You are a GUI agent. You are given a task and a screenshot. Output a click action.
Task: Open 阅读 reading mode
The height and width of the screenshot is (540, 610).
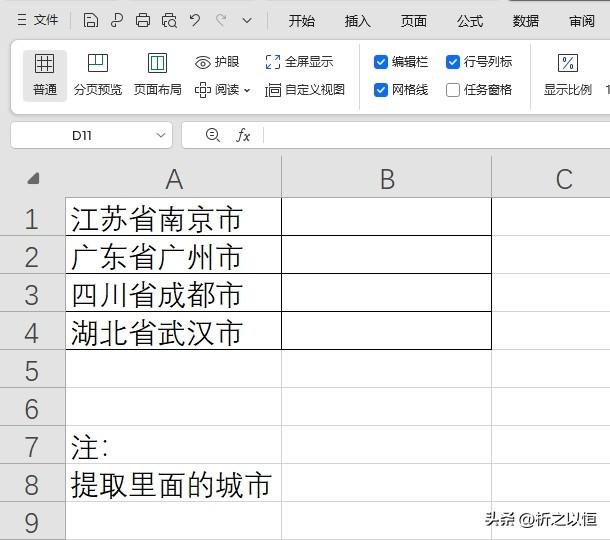click(x=217, y=90)
